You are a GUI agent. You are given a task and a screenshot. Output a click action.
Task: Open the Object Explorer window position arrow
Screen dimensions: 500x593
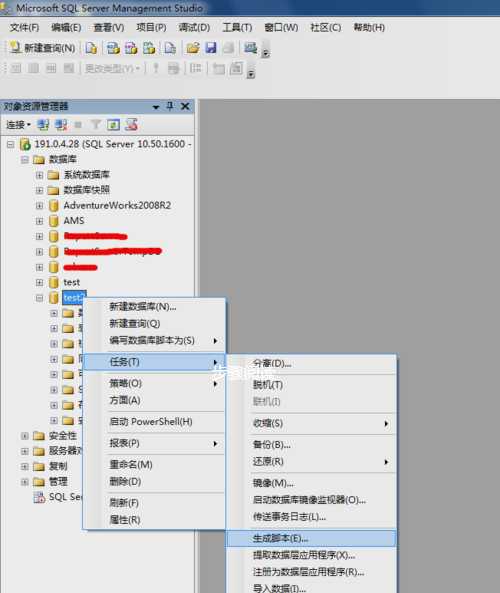tap(155, 107)
